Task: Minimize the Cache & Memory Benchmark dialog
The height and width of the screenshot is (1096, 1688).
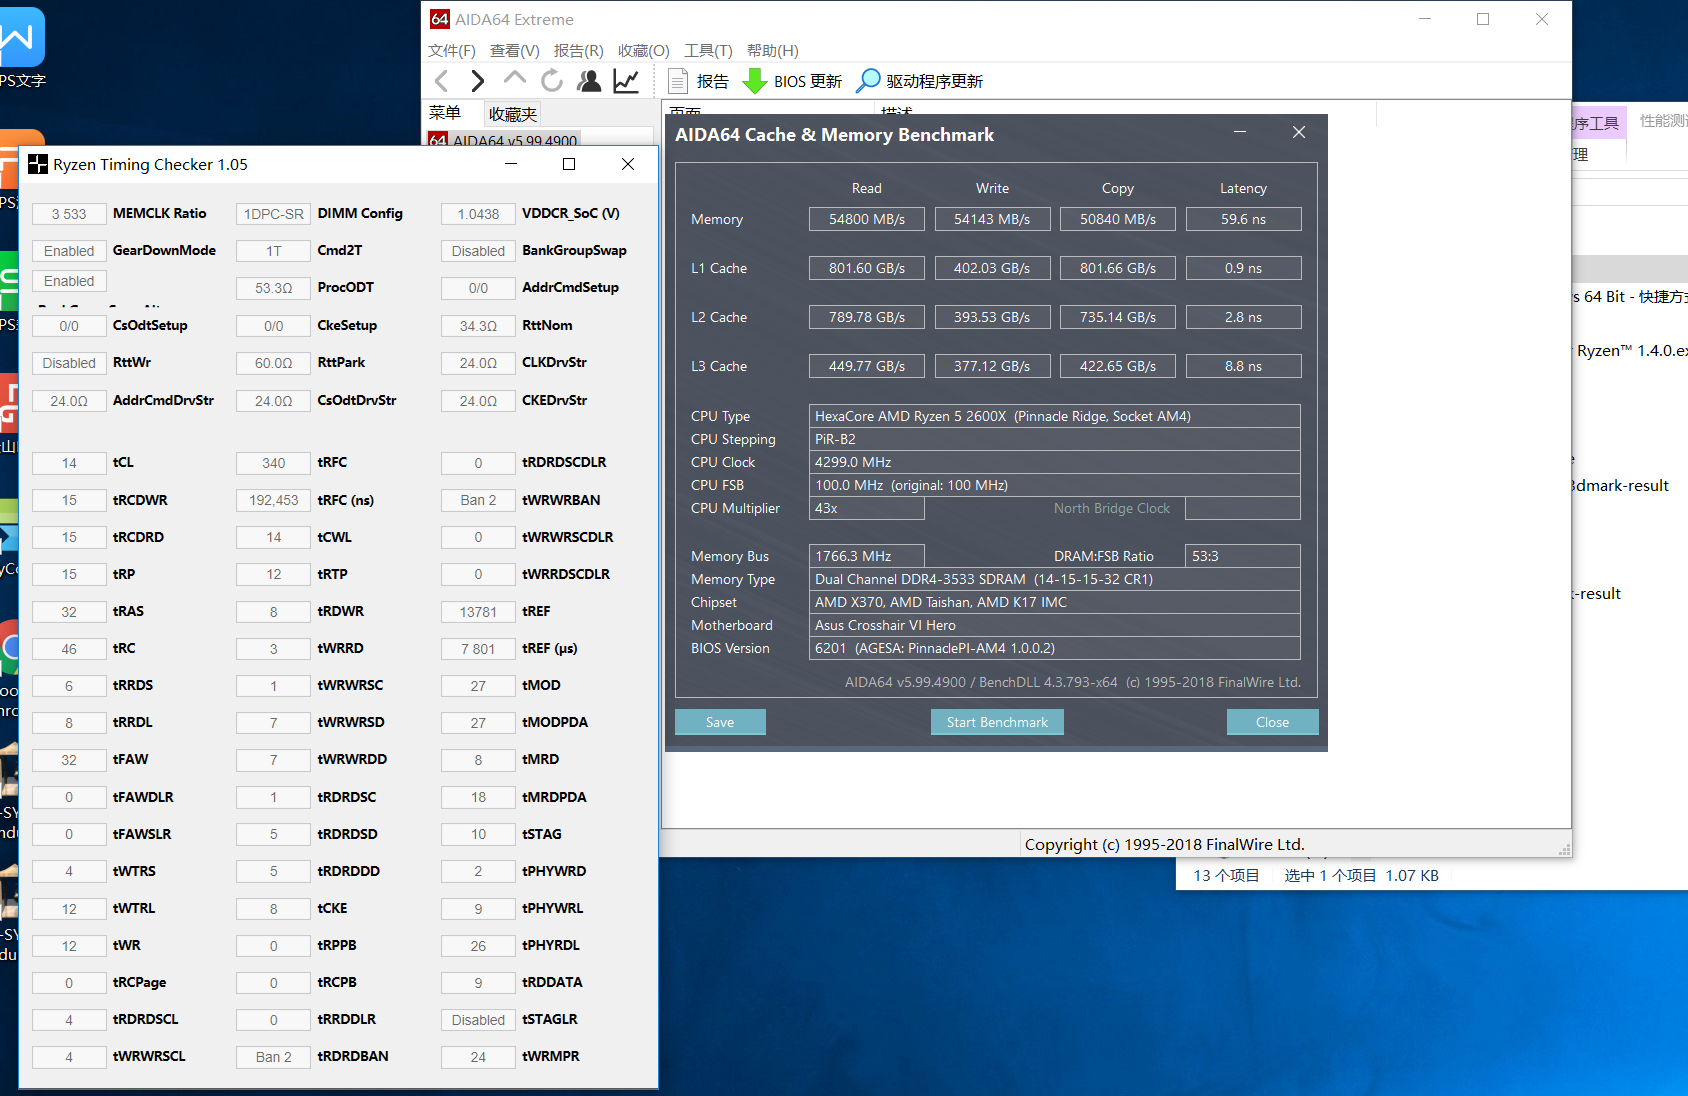Action: tap(1240, 132)
